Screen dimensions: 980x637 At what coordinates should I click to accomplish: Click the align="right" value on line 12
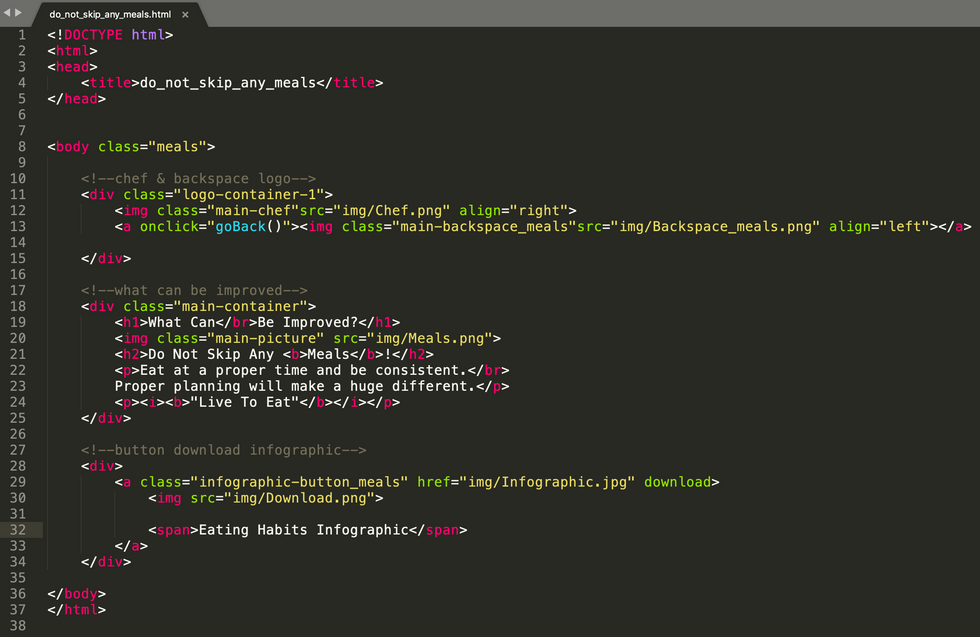point(539,211)
